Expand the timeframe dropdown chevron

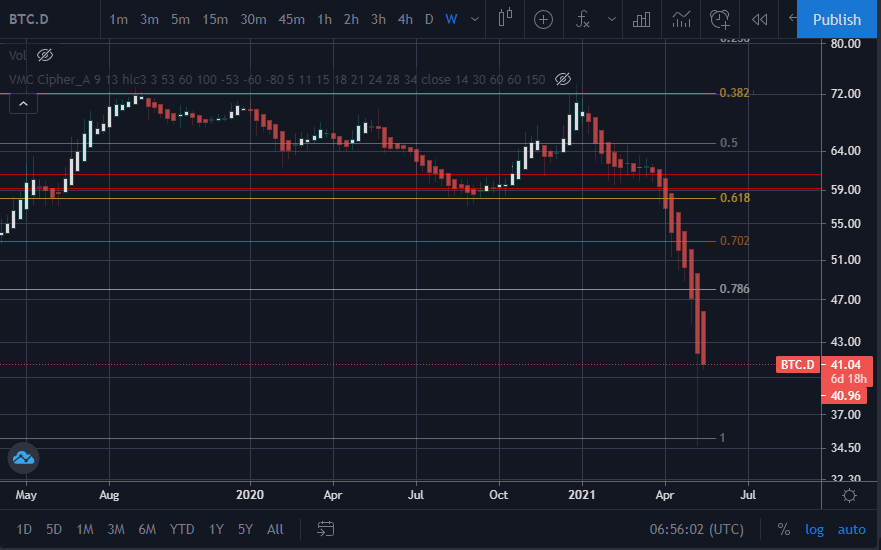(475, 20)
